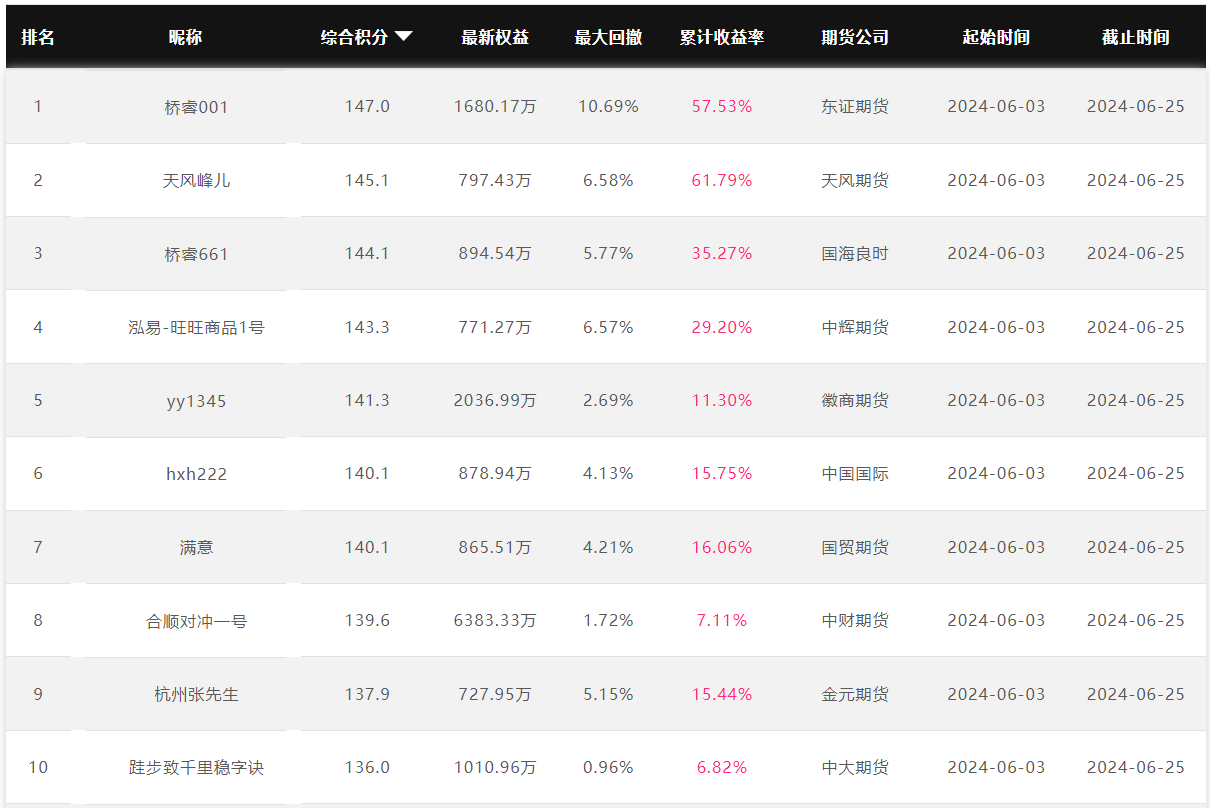The height and width of the screenshot is (808, 1210).
Task: Click the return rate 16.06%
Action: [722, 547]
